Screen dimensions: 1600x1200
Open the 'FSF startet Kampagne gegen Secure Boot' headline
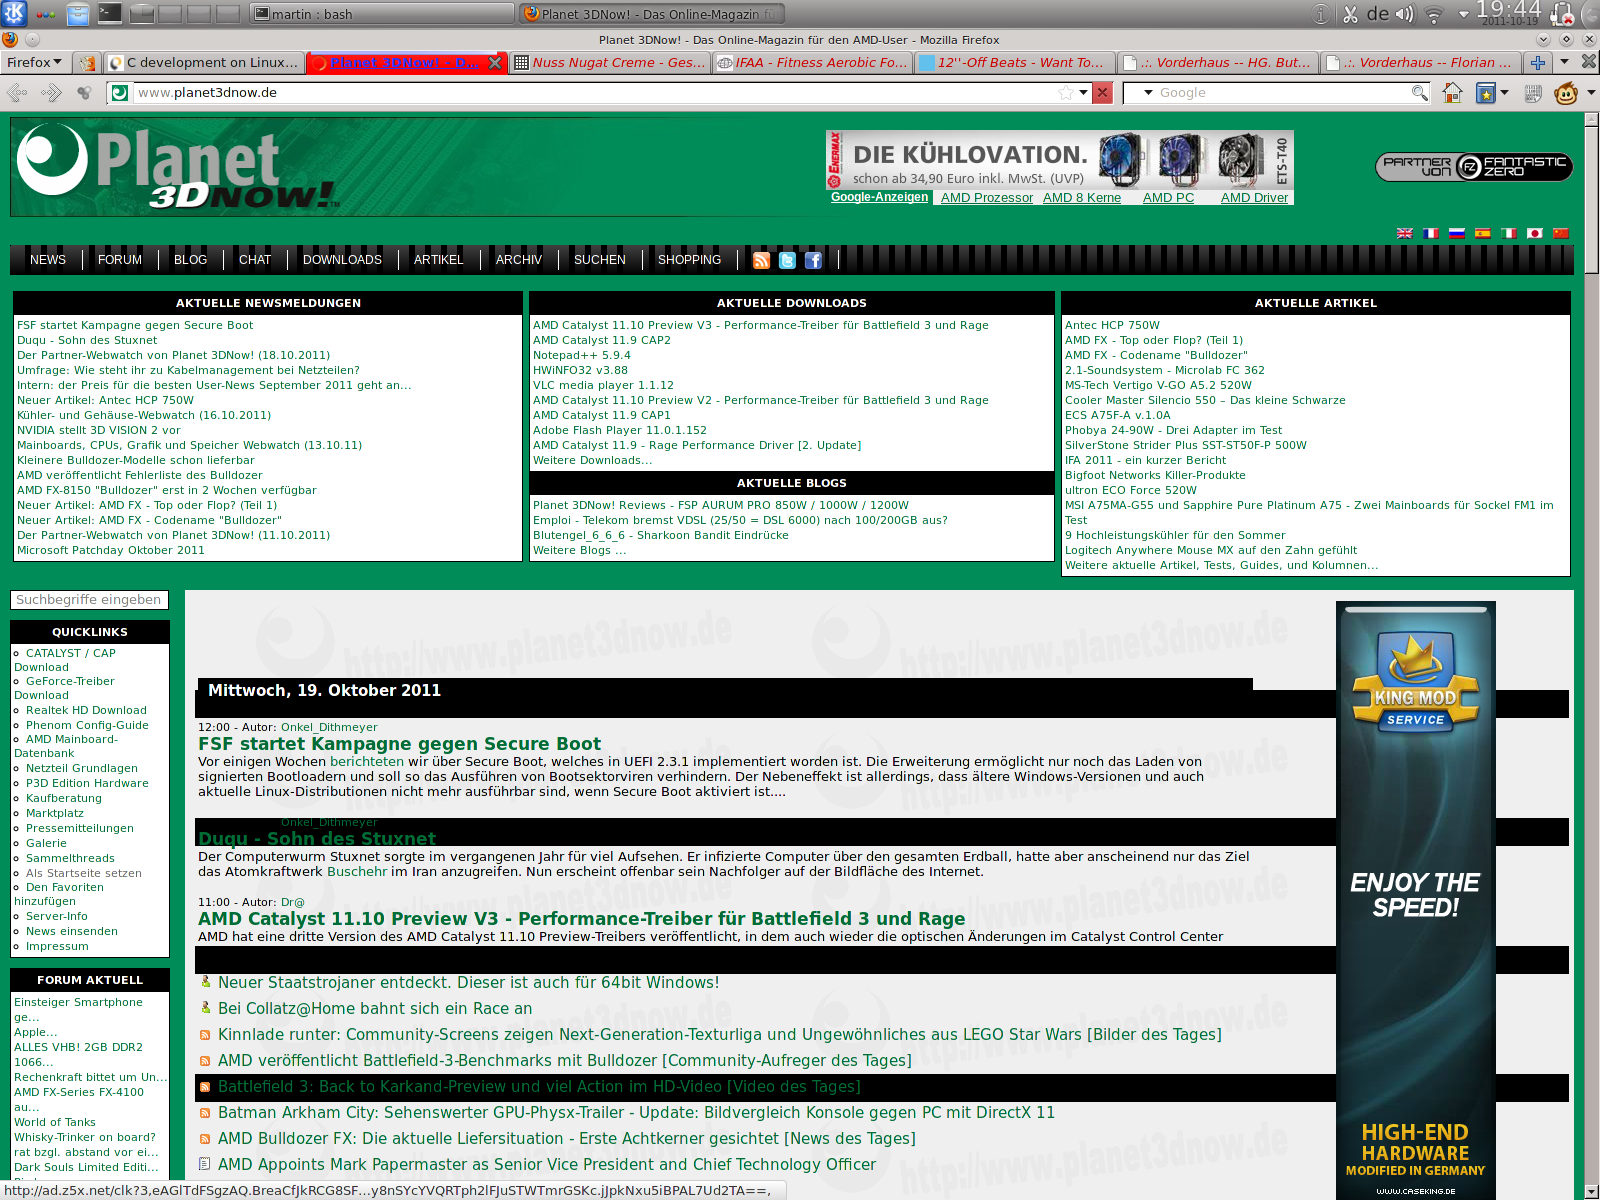coord(399,744)
